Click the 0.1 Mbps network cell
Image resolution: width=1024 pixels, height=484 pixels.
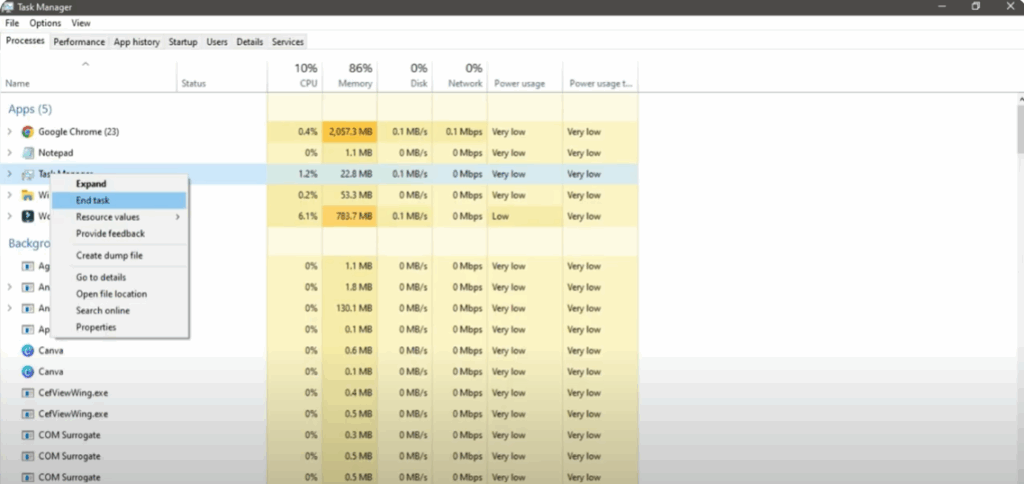pyautogui.click(x=460, y=132)
